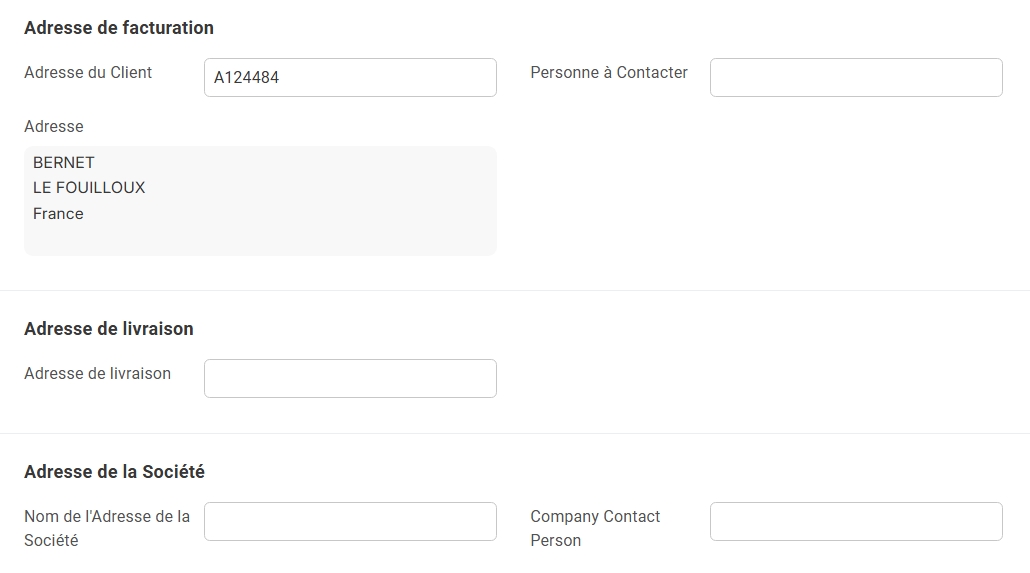Toggle the Adresse de la Société section heading
Image resolution: width=1030 pixels, height=573 pixels.
[114, 472]
